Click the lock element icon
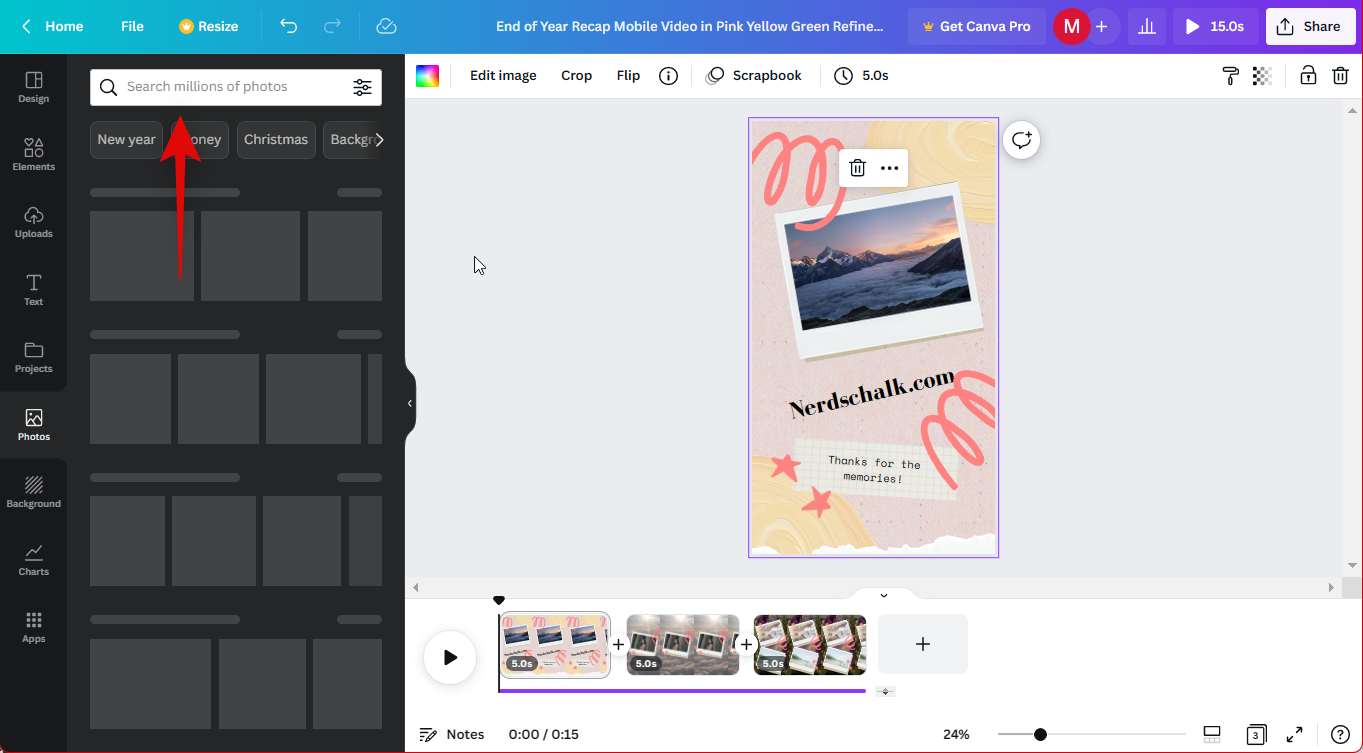The height and width of the screenshot is (753, 1363). (1308, 76)
